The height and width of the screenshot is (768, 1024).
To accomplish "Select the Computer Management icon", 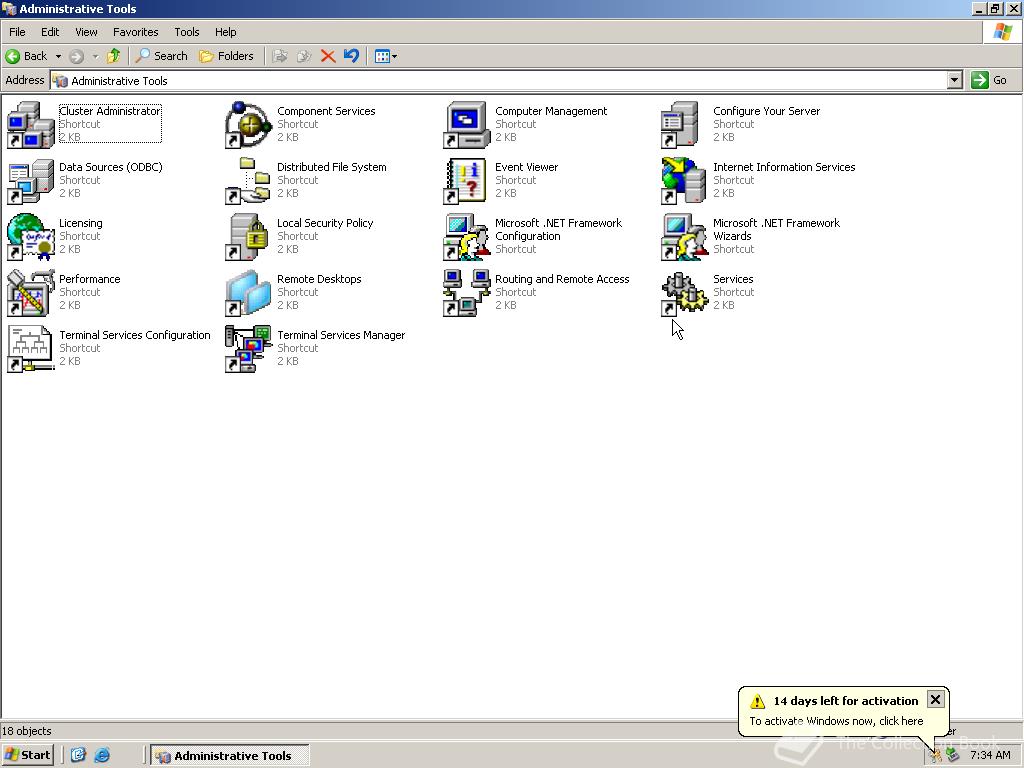I will (x=466, y=125).
